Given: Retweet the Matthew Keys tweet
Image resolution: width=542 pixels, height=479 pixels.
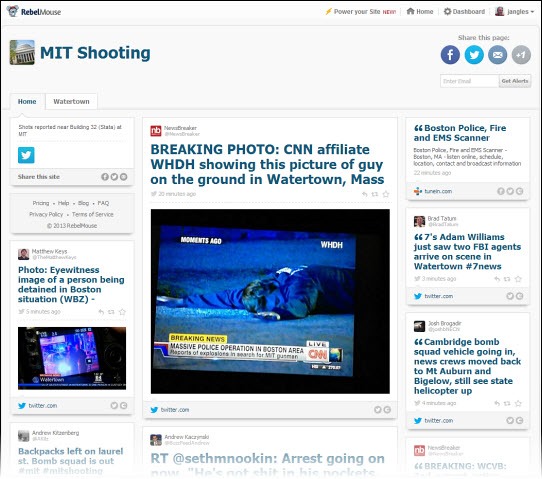Looking at the screenshot, I should pos(111,312).
